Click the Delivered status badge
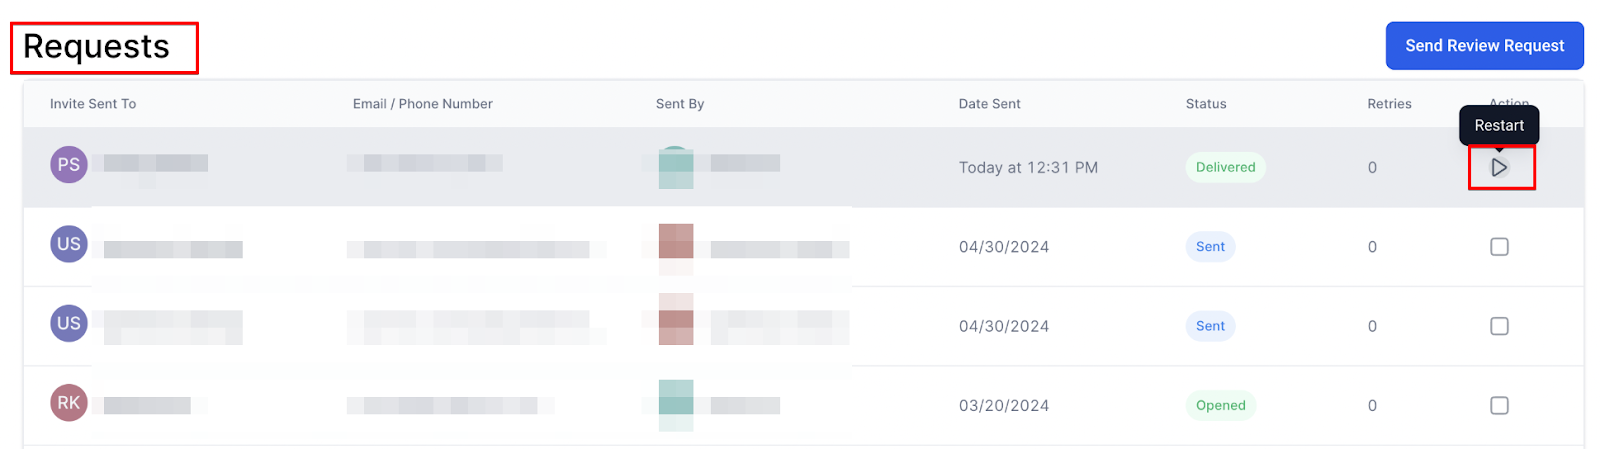 point(1225,167)
